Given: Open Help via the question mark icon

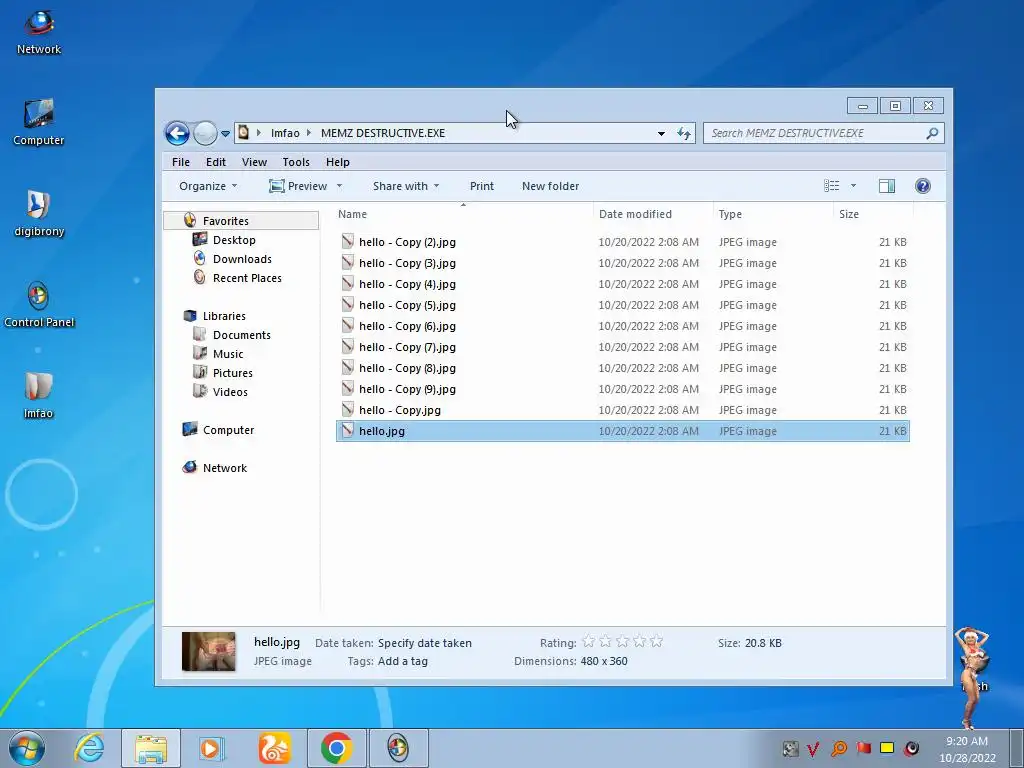Looking at the screenshot, I should (922, 186).
